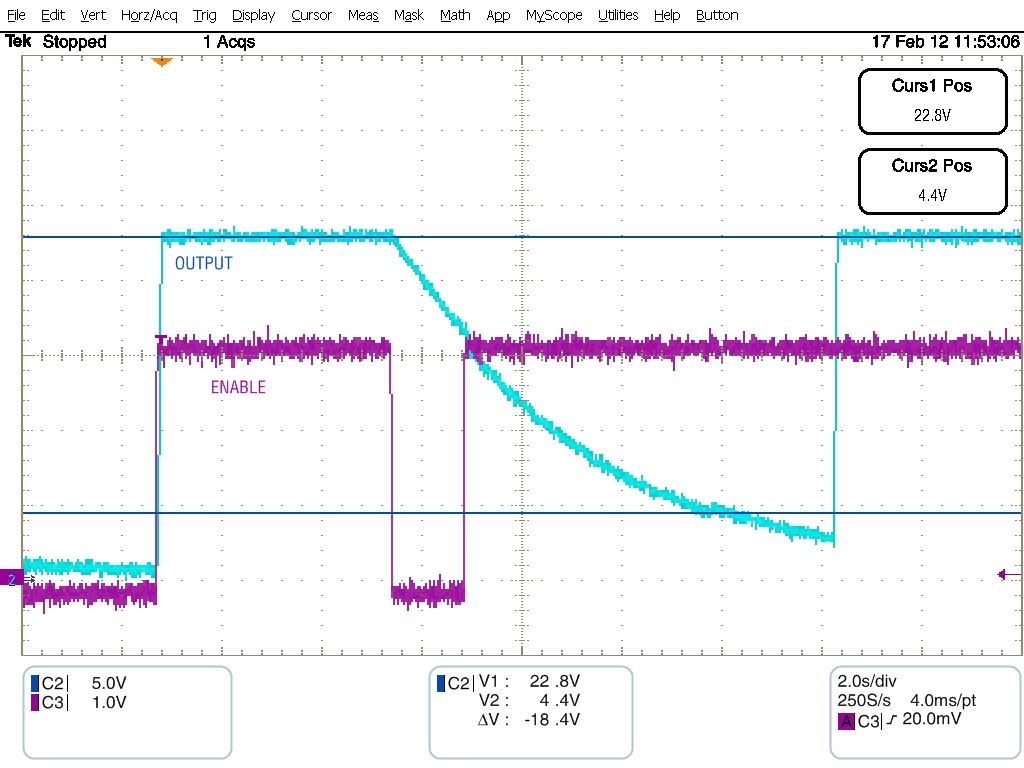Click the OUTPUT waveform label
1024x768 pixels.
click(203, 263)
